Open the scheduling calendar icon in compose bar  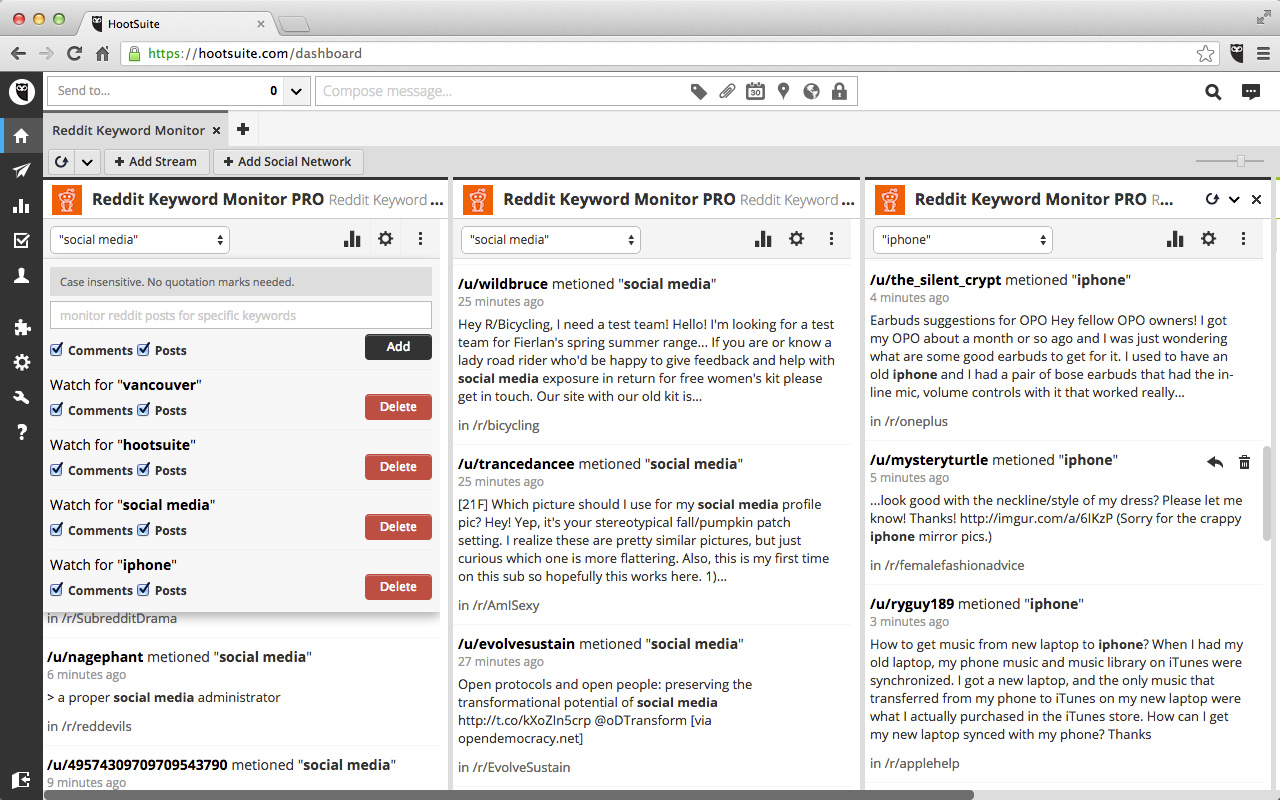click(755, 92)
